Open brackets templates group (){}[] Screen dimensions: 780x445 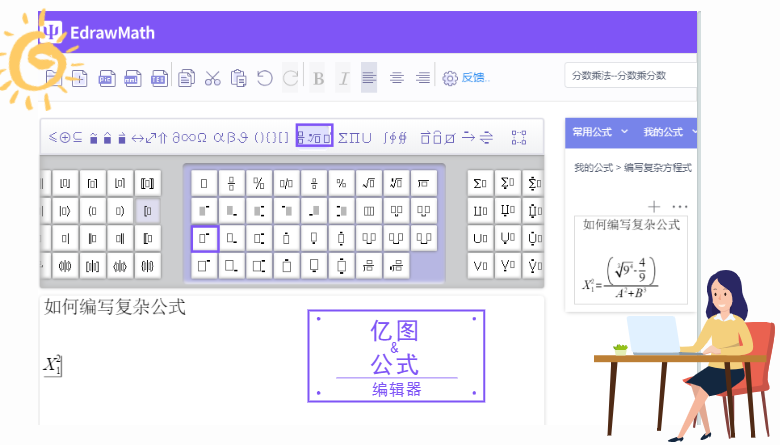click(271, 138)
